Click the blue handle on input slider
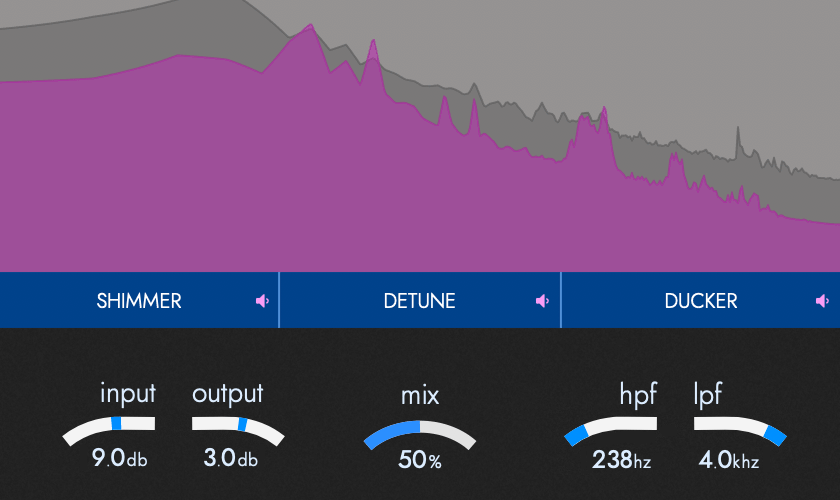840x500 pixels. coord(116,423)
